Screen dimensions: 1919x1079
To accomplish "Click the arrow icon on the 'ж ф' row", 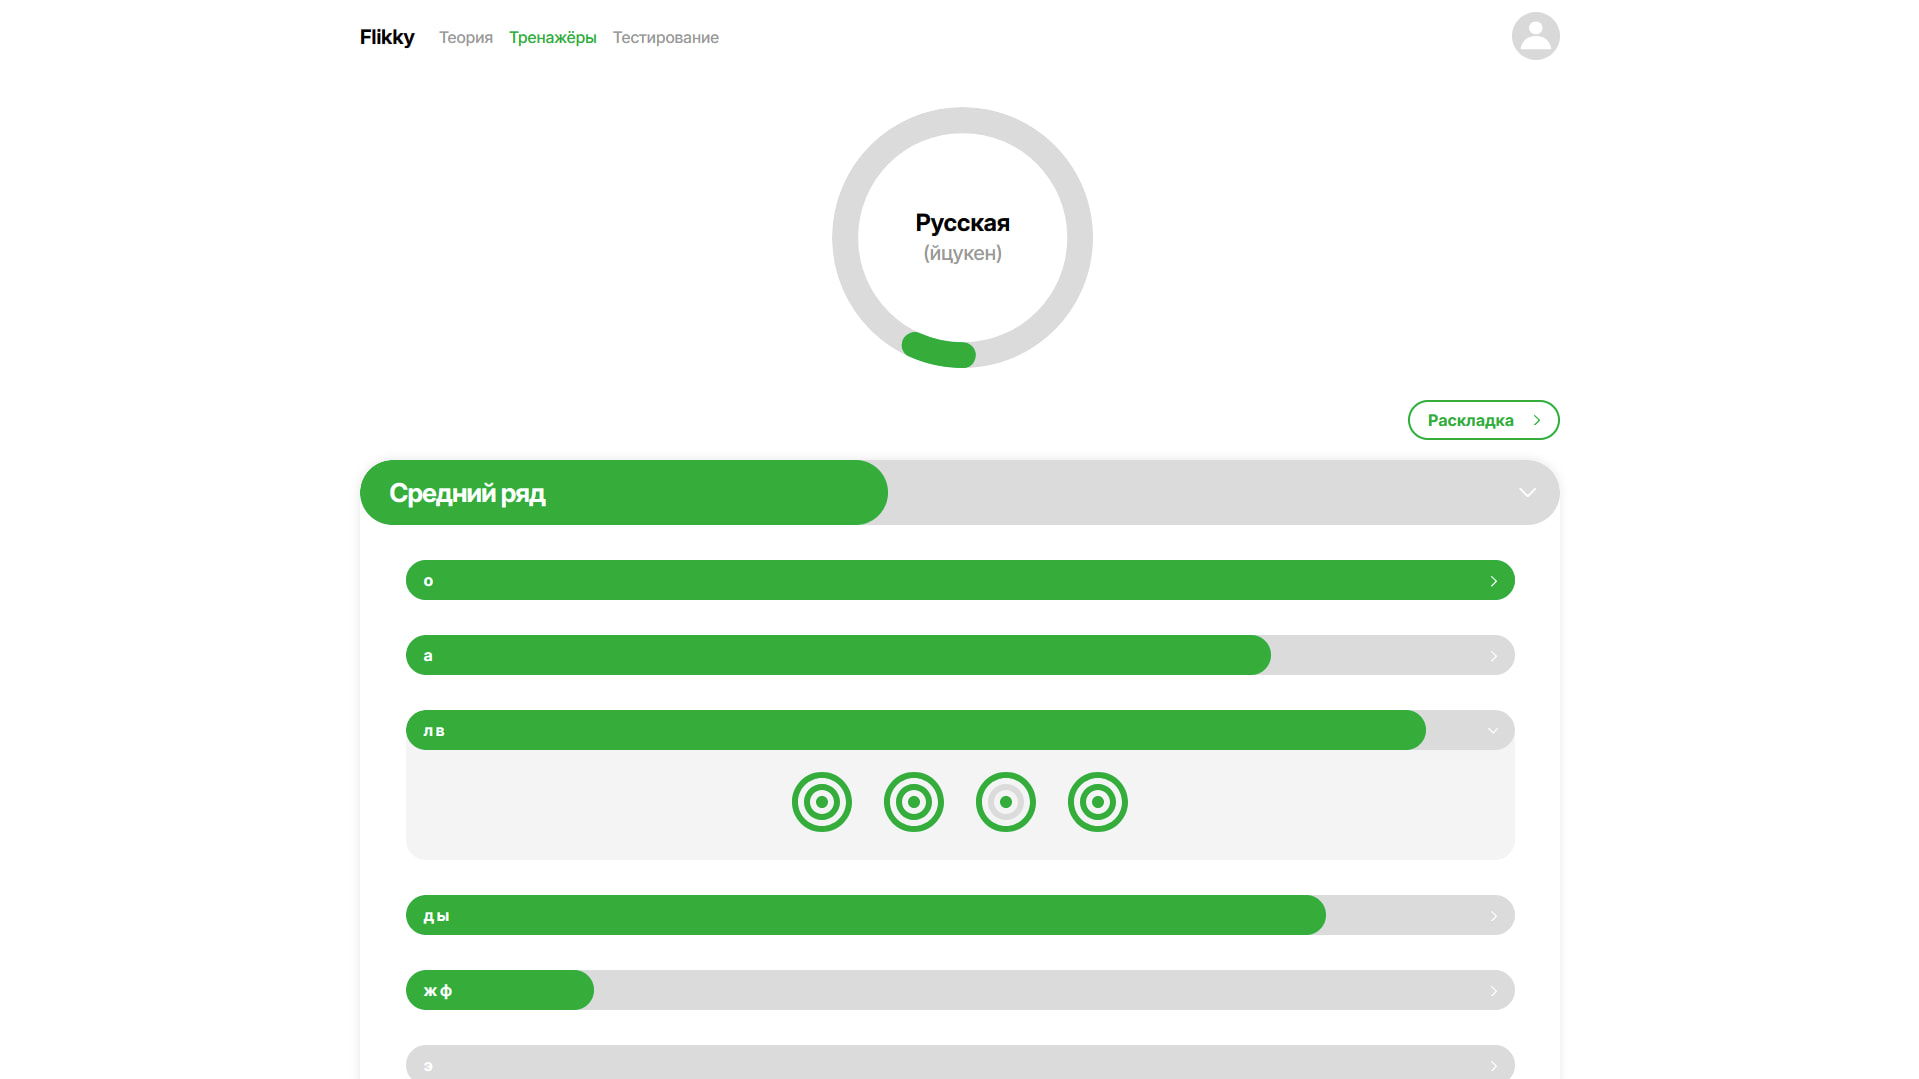I will tap(1493, 991).
